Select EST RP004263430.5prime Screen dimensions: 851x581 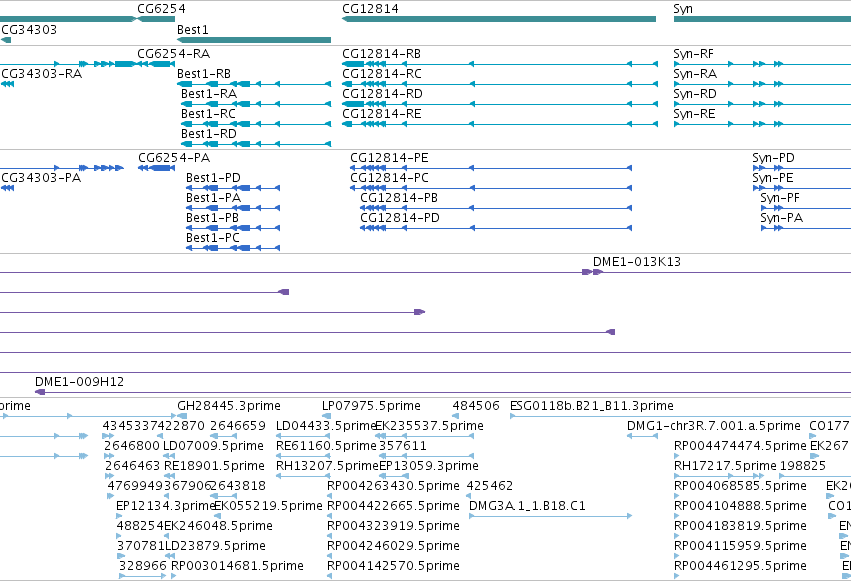[x=393, y=486]
